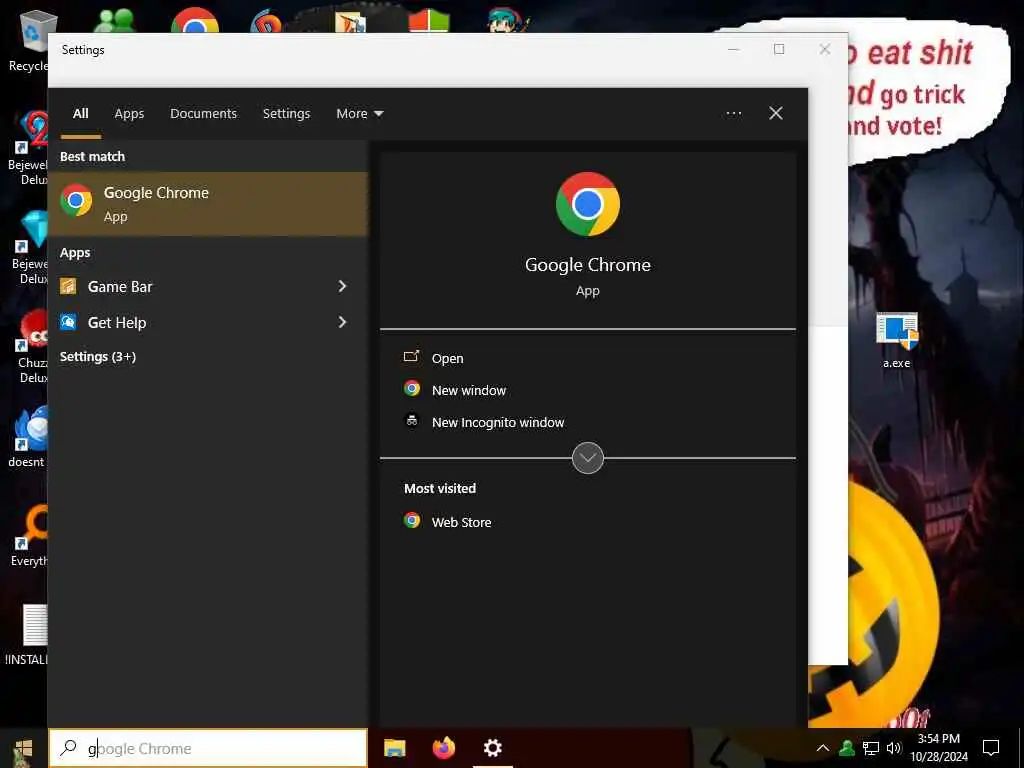
Task: Click the green user tray icon
Action: 847,748
